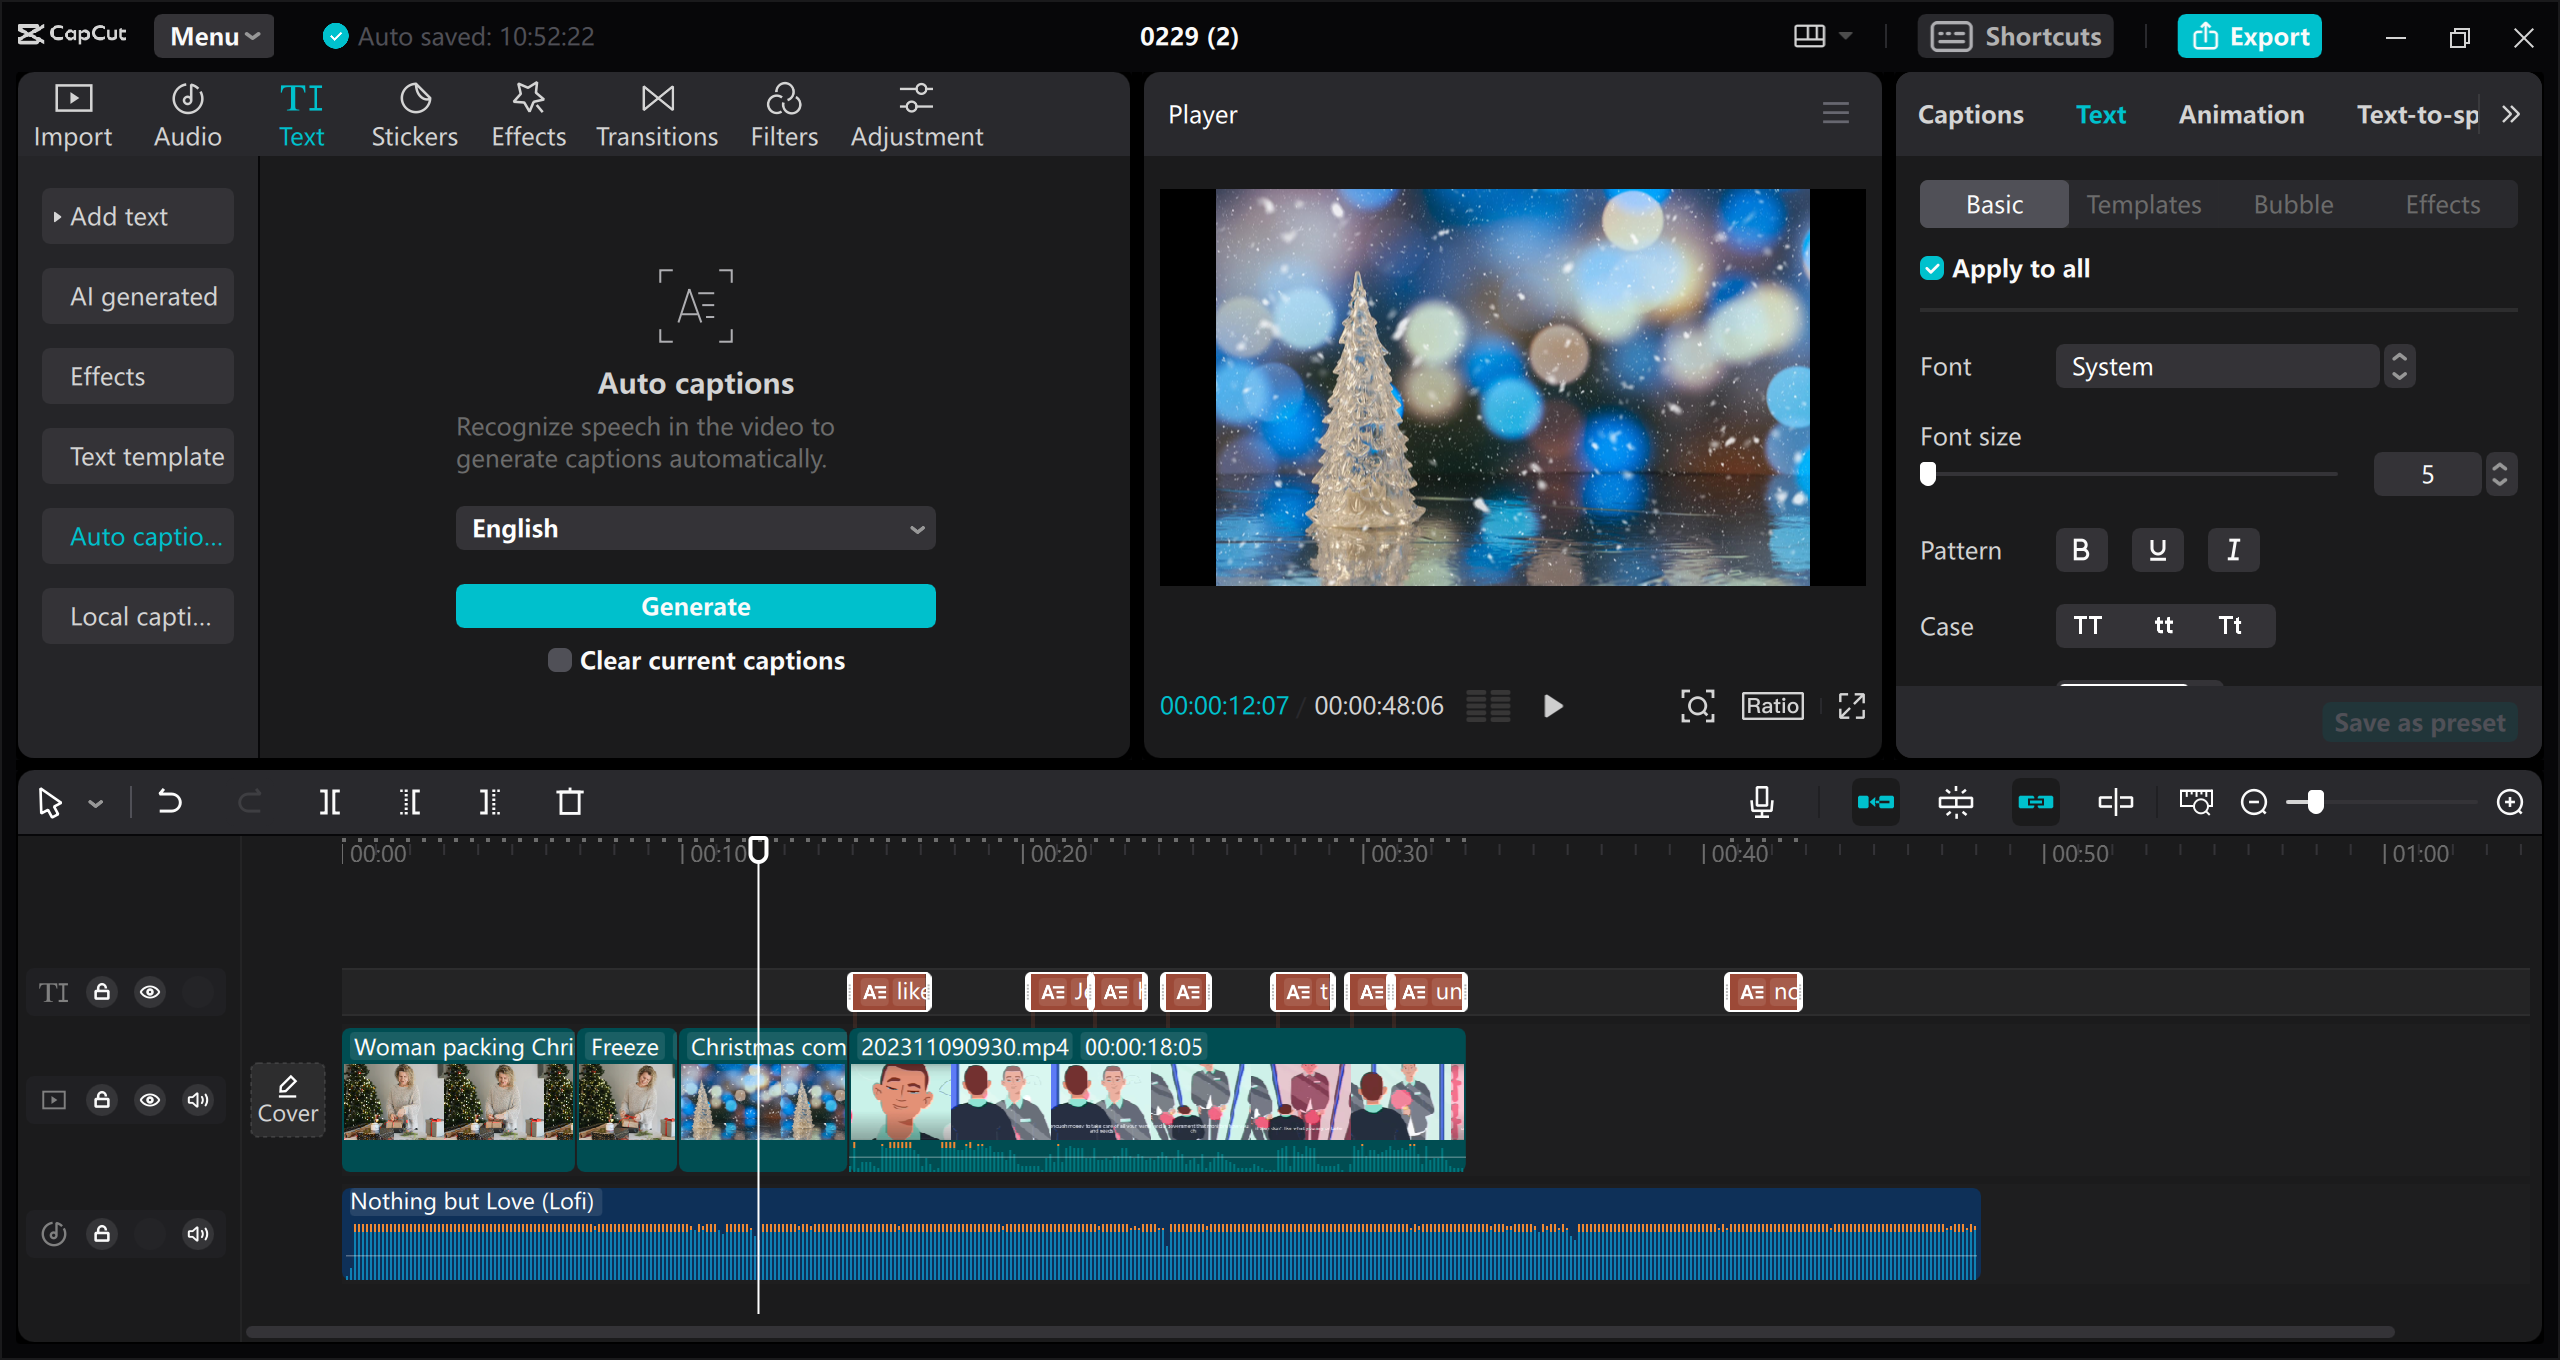
Task: Uncheck Apply to all
Action: [x=1932, y=267]
